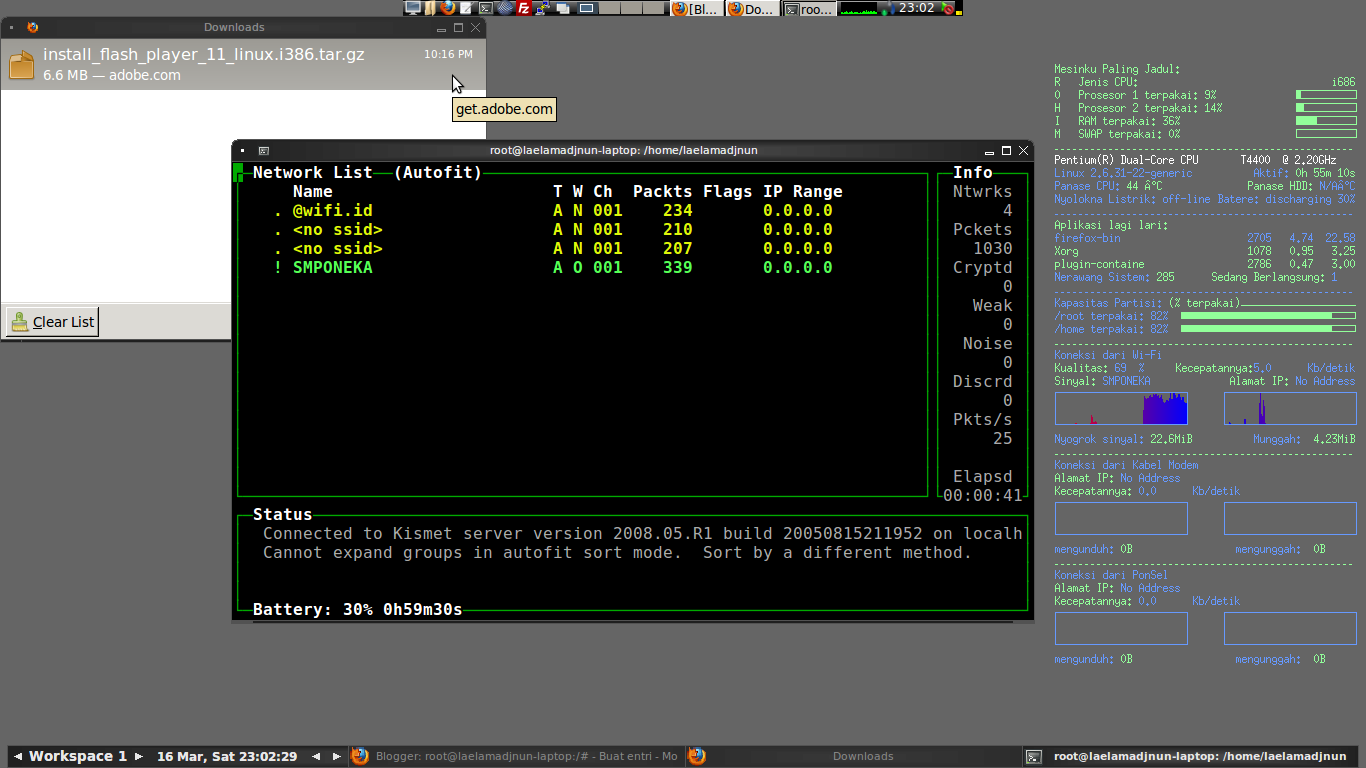The width and height of the screenshot is (1366, 768).
Task: Activate the Blogger Firefox window in bottom taskbar
Action: (514, 756)
